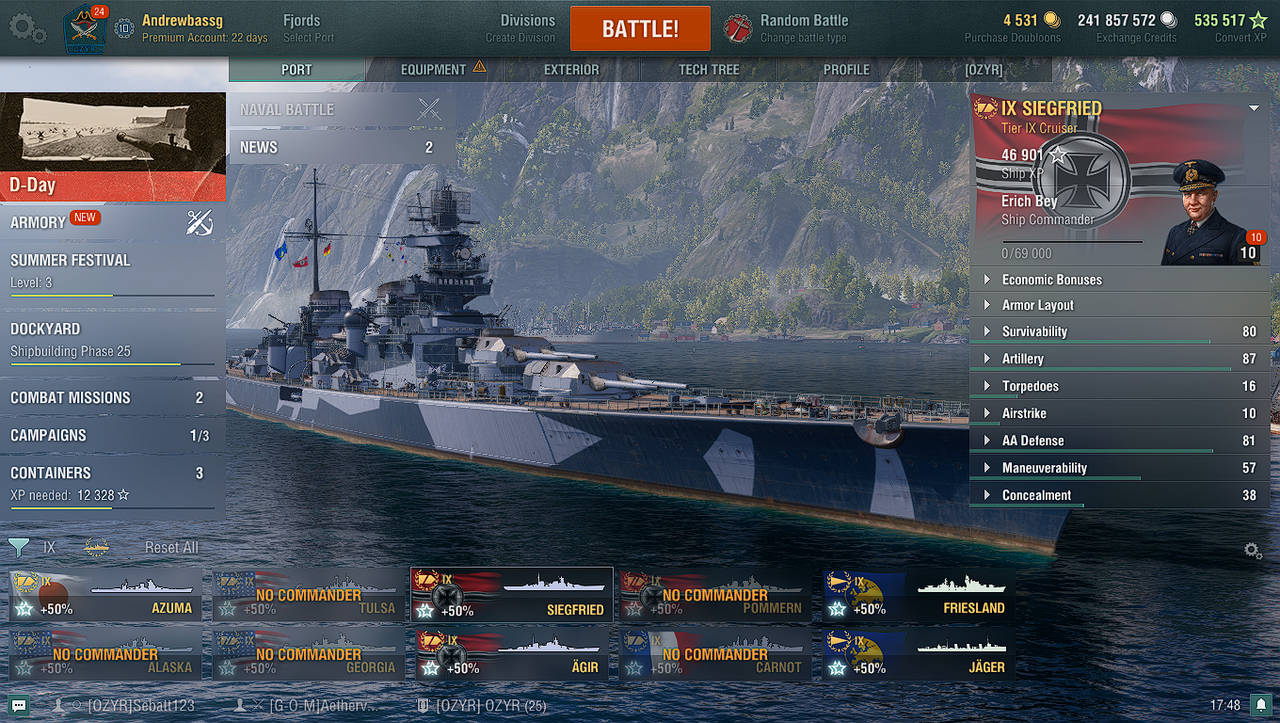Open the player clan emblem badge
This screenshot has width=1280, height=723.
85,30
